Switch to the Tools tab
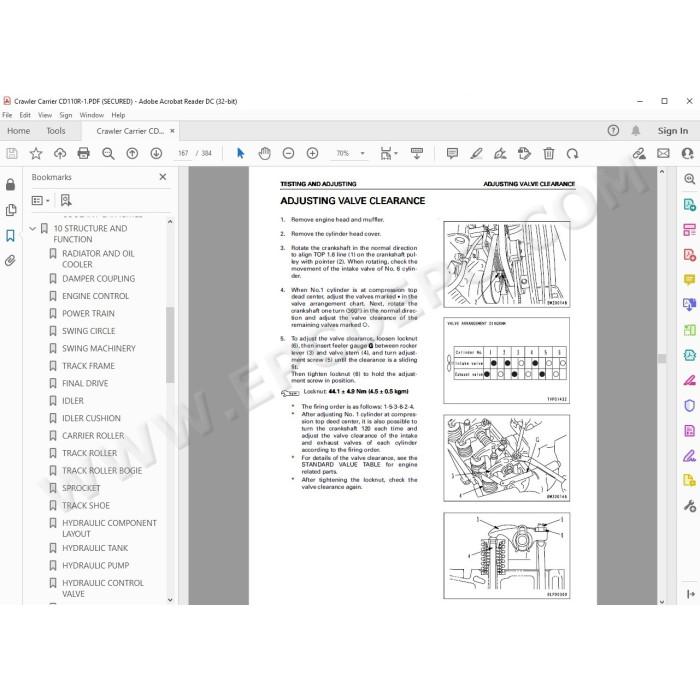The image size is (700, 700). pyautogui.click(x=56, y=131)
